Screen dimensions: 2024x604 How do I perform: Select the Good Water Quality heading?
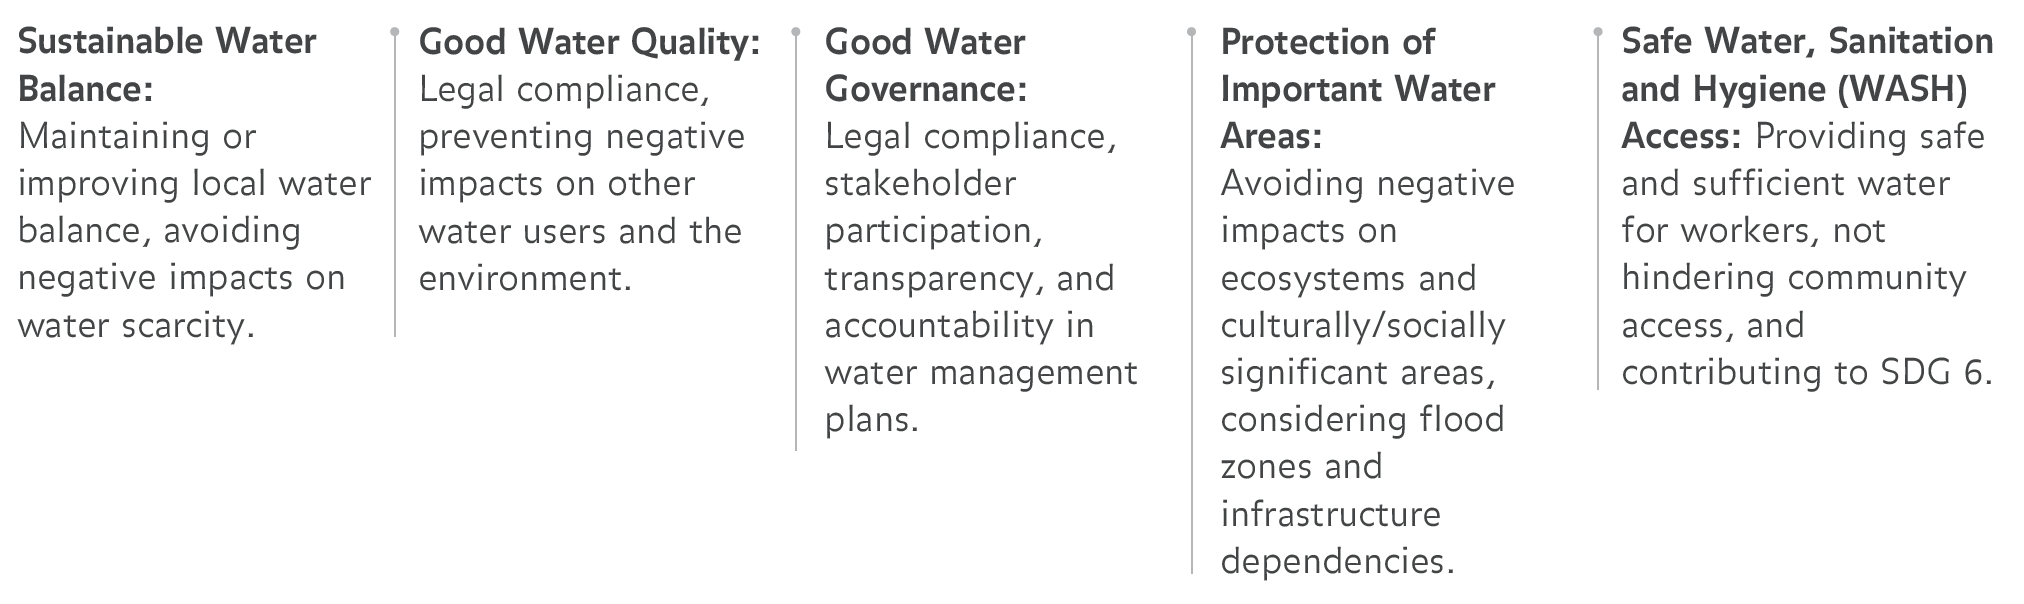pyautogui.click(x=590, y=42)
